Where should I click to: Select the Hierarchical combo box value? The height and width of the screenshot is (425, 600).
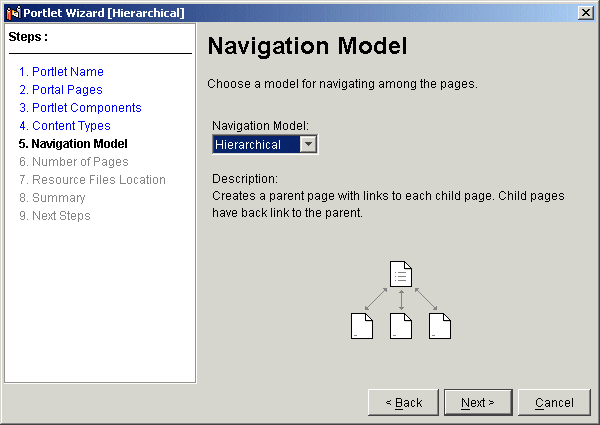[x=256, y=145]
